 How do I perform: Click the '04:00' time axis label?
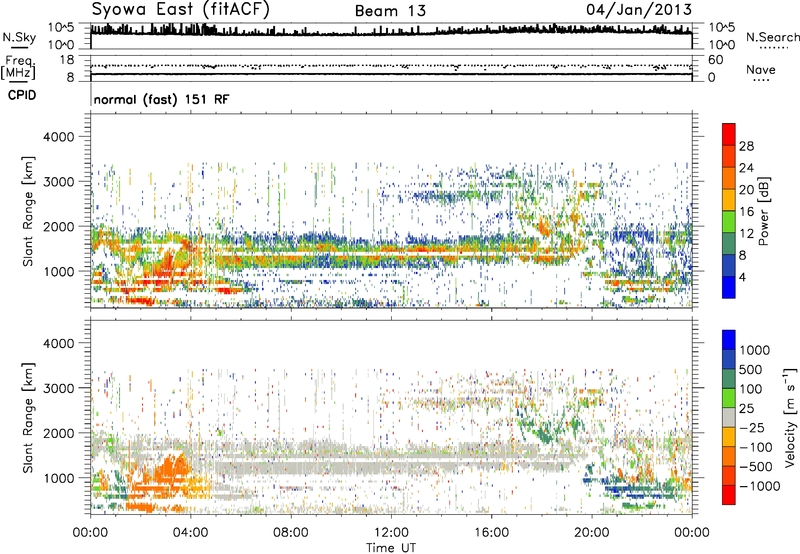tap(191, 533)
